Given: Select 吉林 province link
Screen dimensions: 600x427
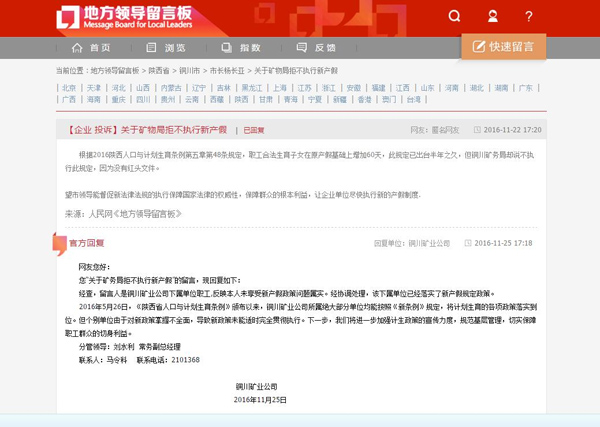Looking at the screenshot, I should [224, 88].
